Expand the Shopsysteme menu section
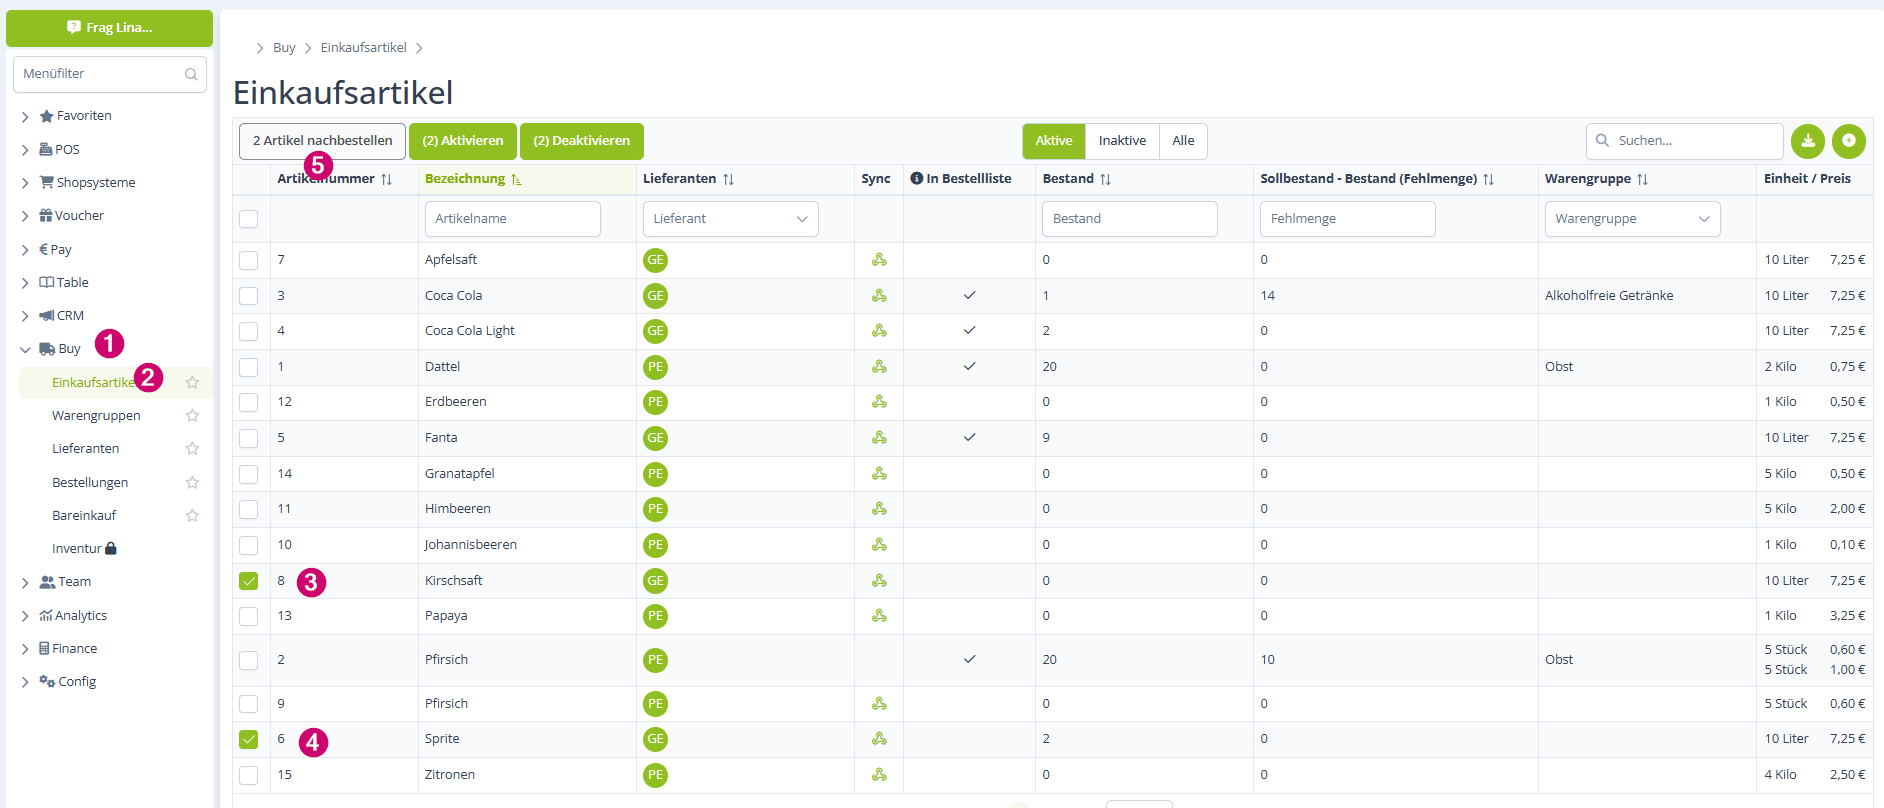The width and height of the screenshot is (1884, 808). click(x=25, y=183)
